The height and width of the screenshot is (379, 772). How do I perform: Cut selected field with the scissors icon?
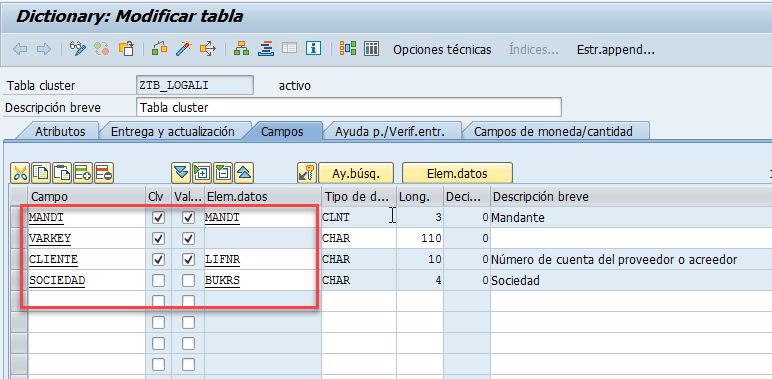[20, 173]
